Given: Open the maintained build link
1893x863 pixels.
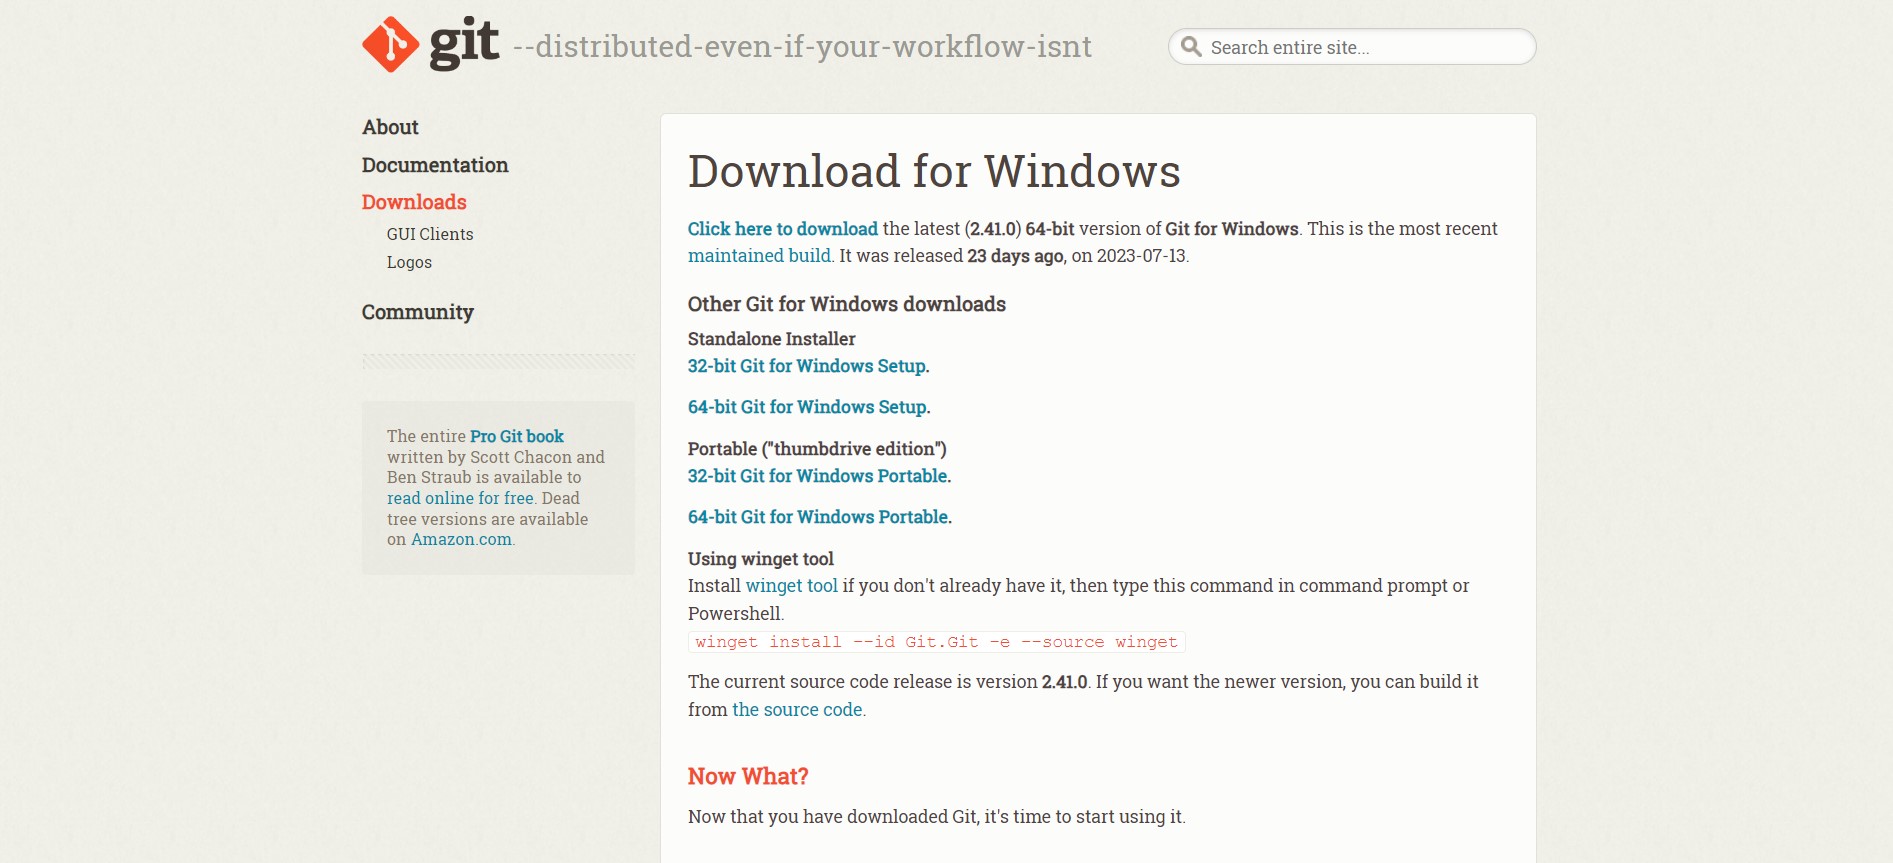Looking at the screenshot, I should click(x=759, y=256).
